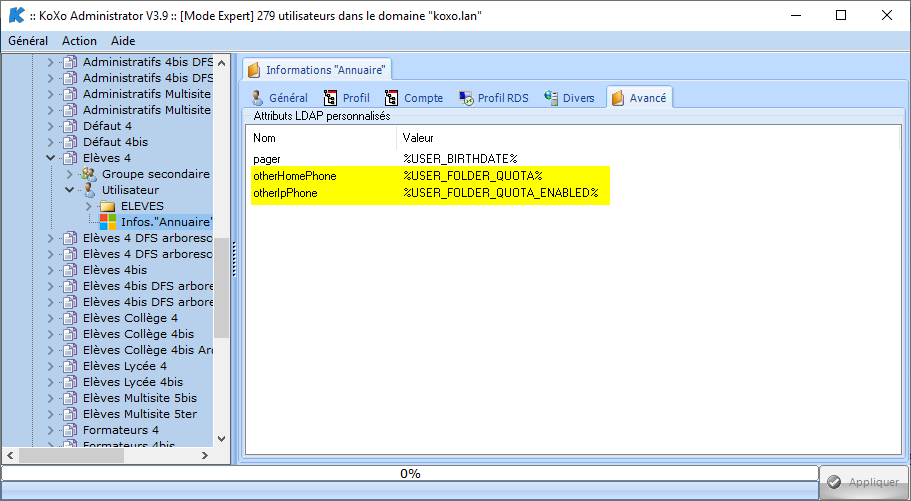The height and width of the screenshot is (501, 911).
Task: Switch to the Profil tab
Action: click(347, 98)
